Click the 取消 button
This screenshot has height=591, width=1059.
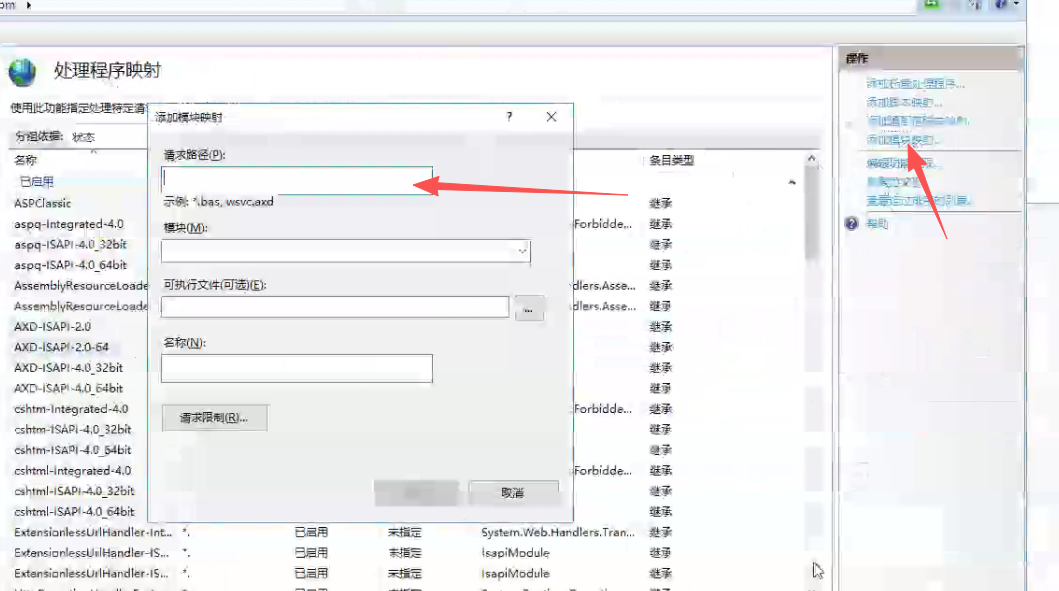pos(513,493)
